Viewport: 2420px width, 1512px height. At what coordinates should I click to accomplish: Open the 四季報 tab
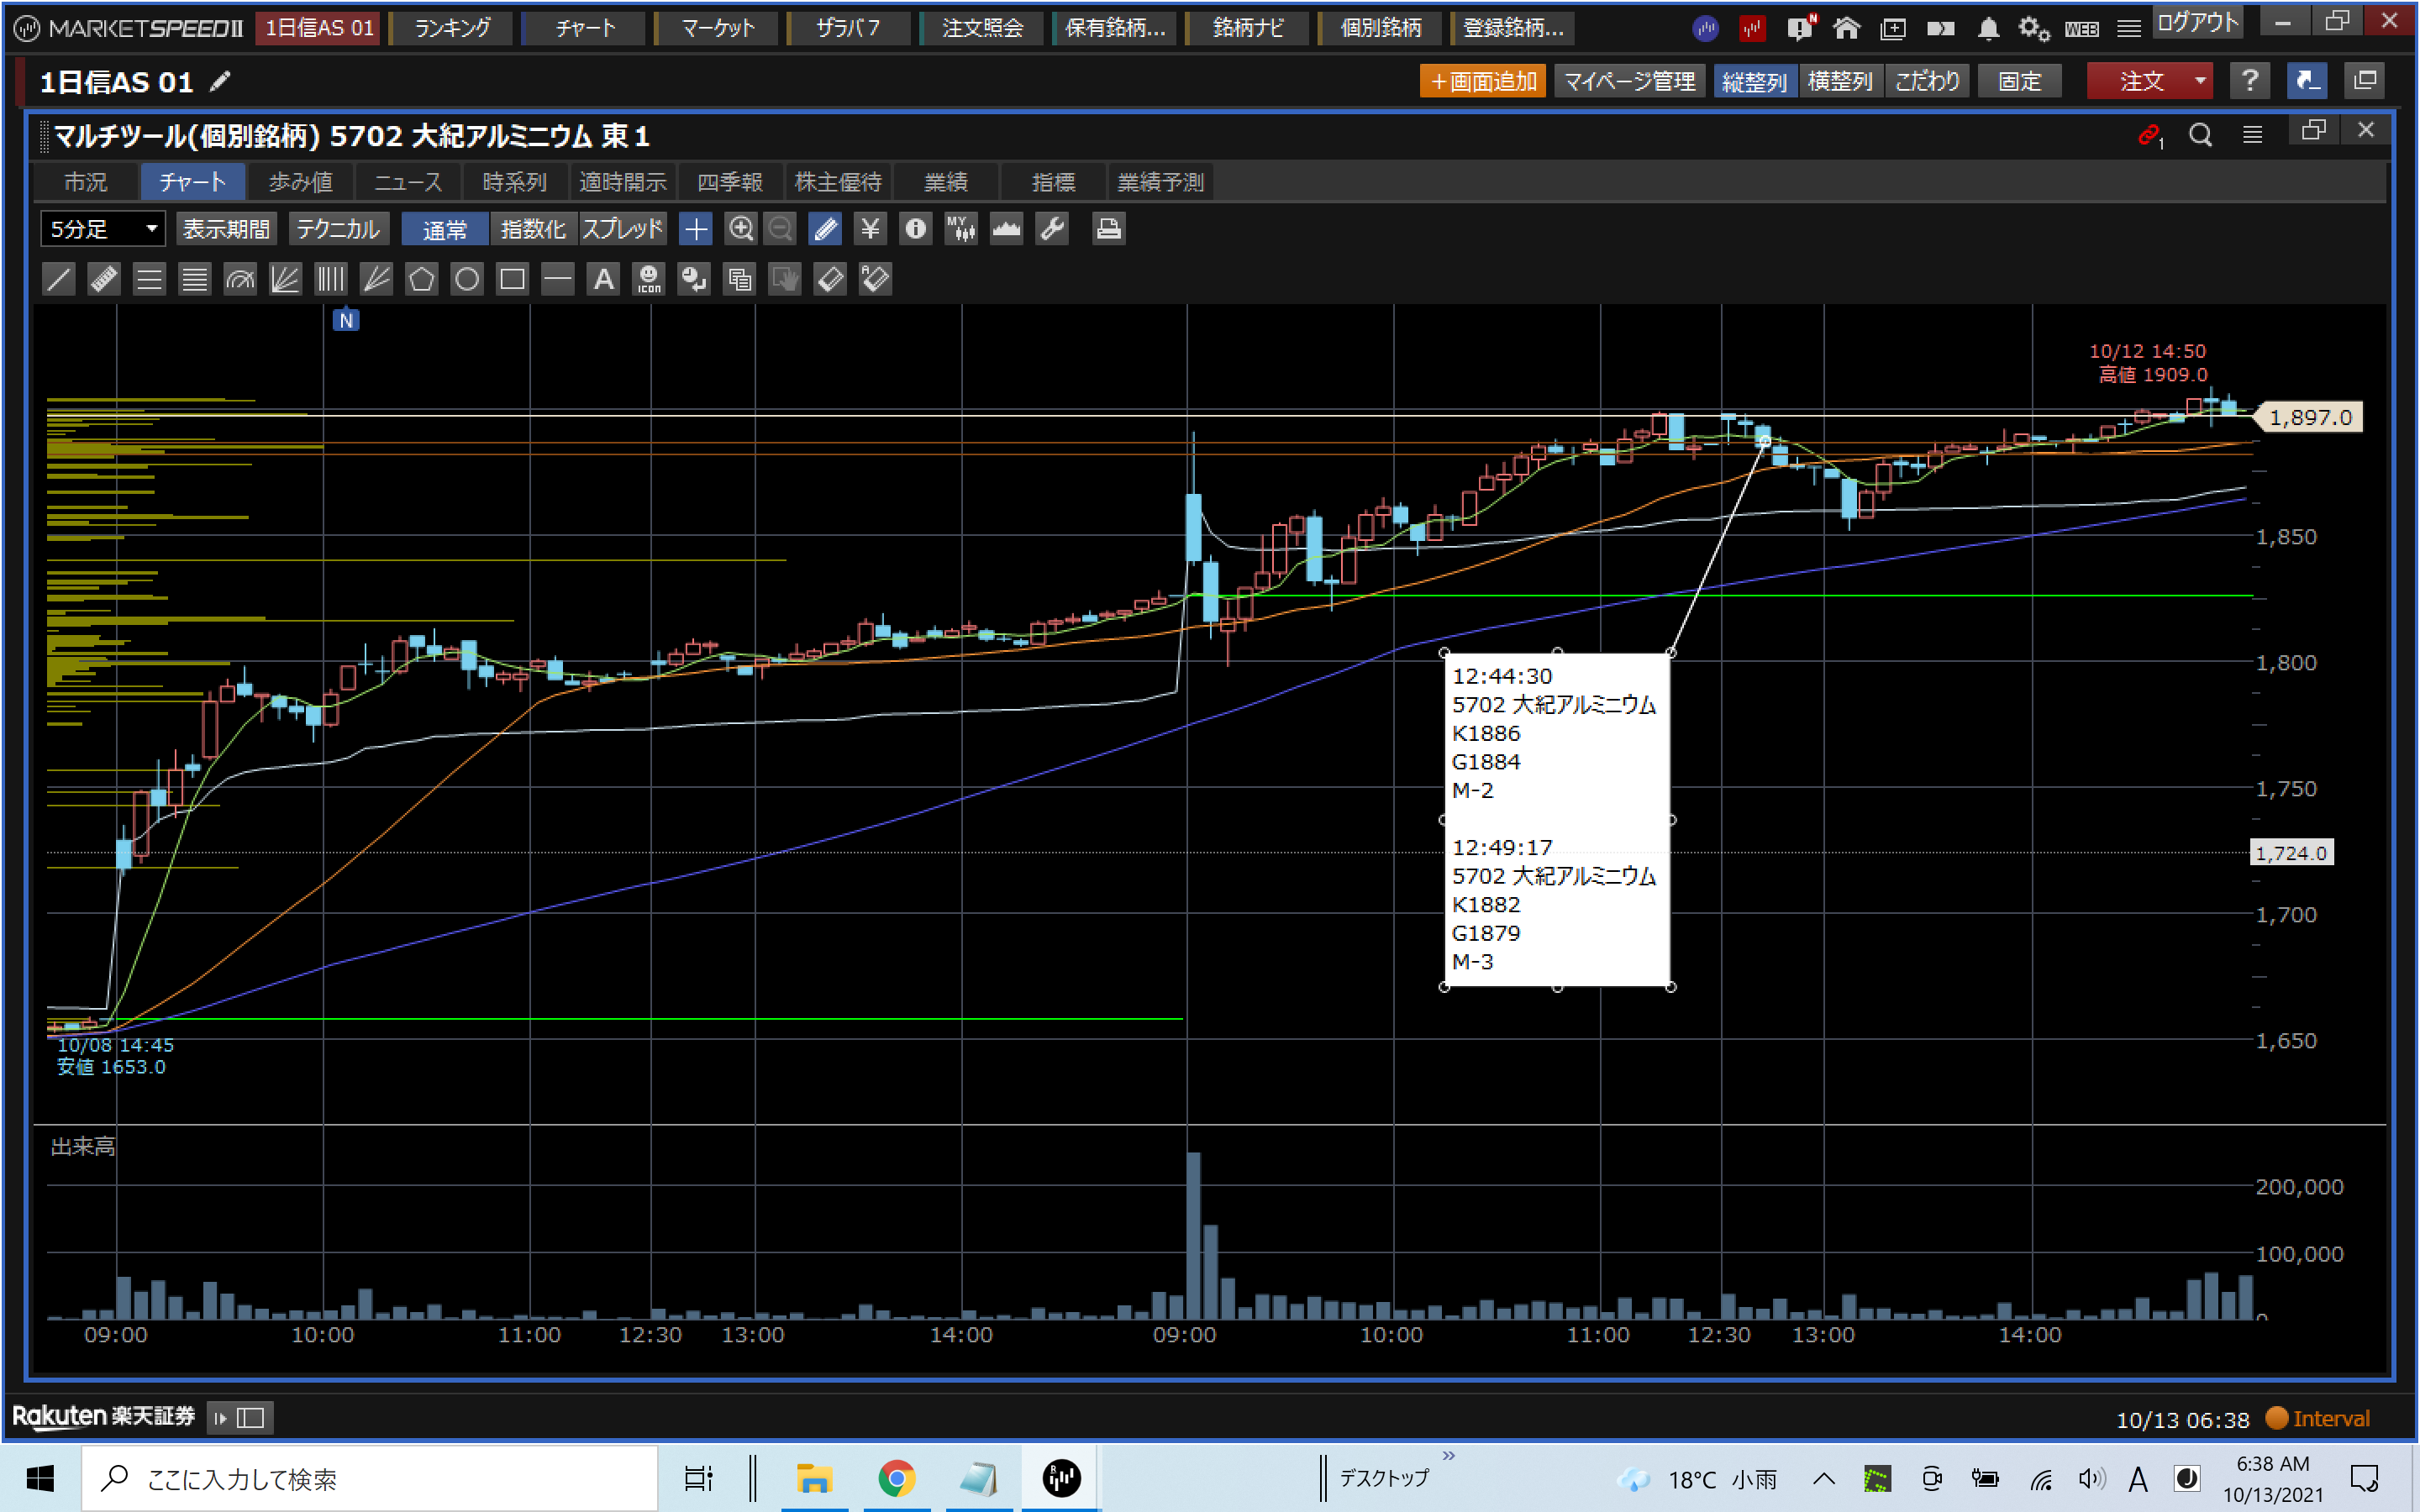(729, 182)
